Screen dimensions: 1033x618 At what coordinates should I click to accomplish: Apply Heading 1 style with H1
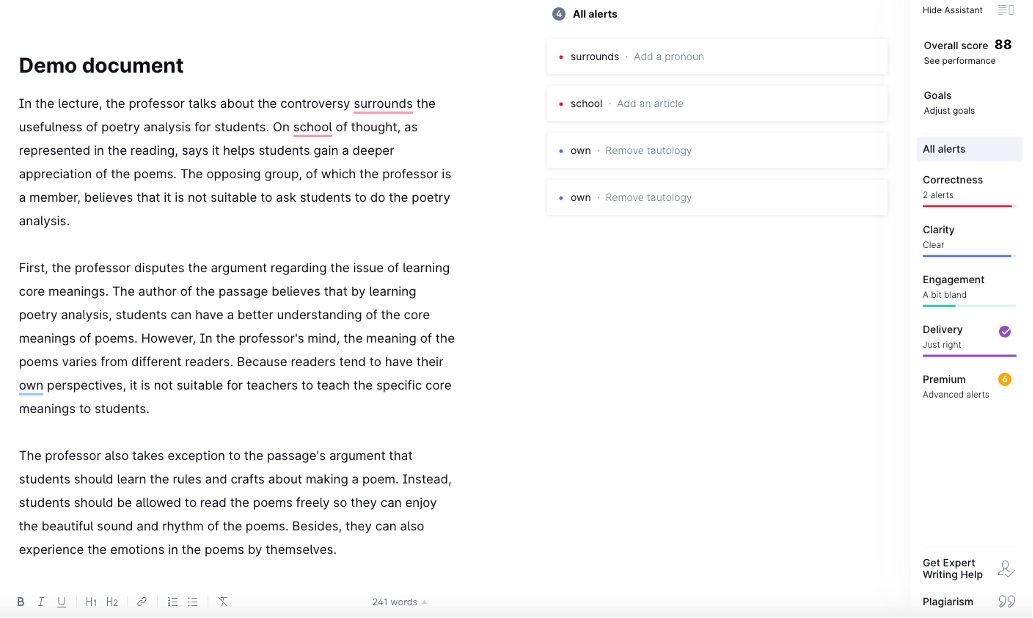point(91,602)
